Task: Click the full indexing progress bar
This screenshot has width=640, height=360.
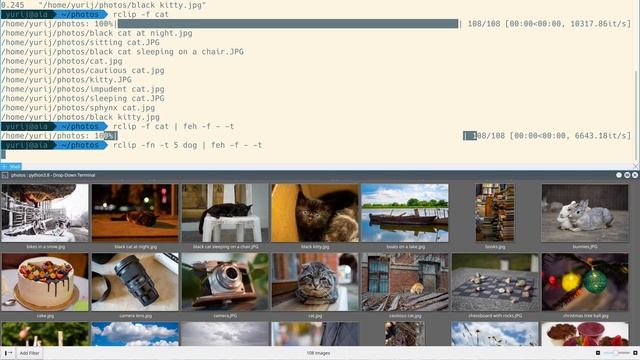Action: tap(288, 24)
